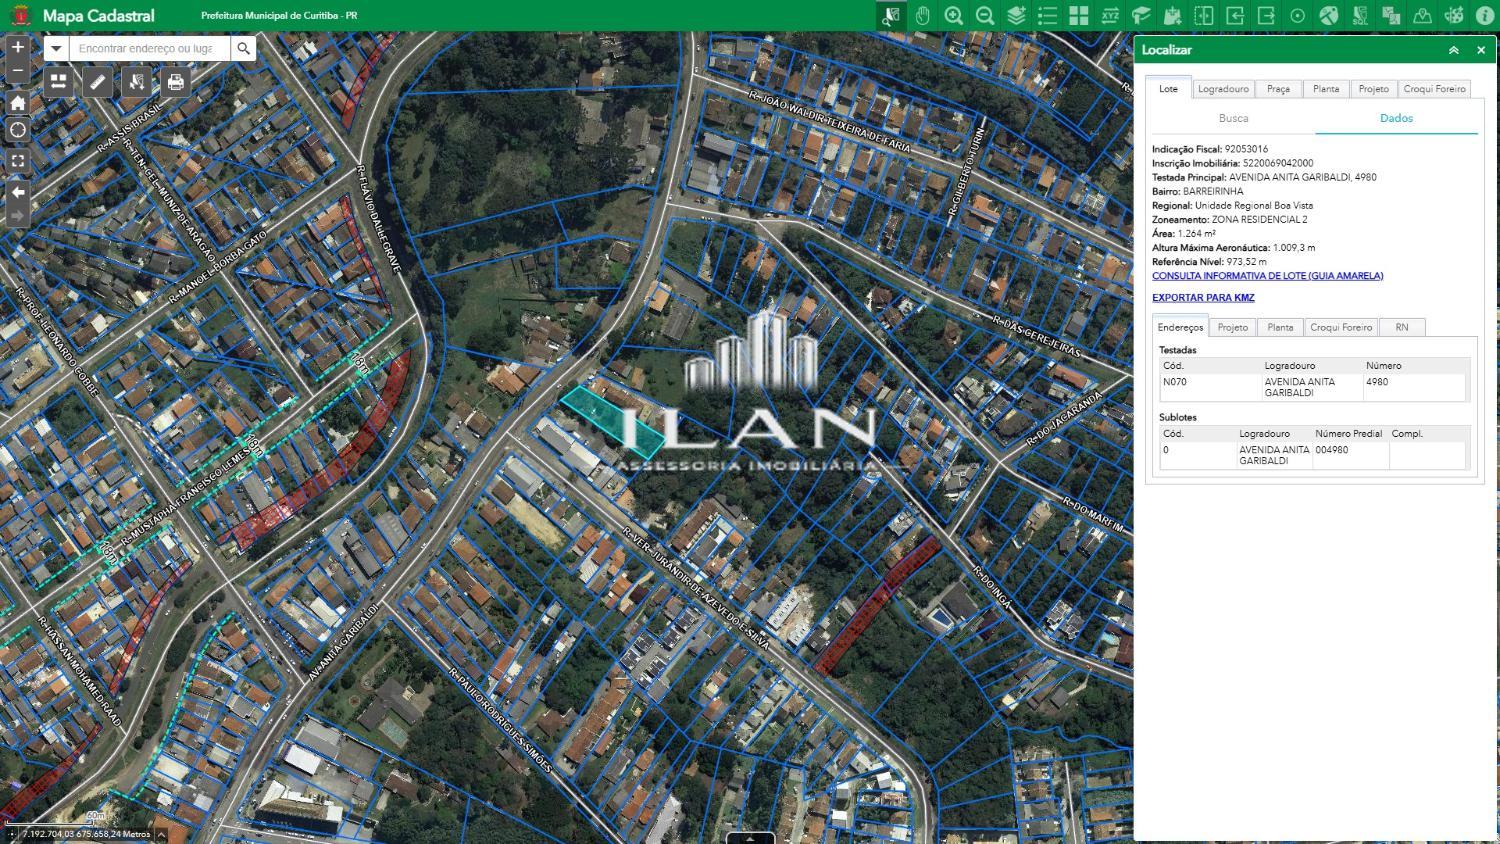Expand the bottom attribute table handle
Viewport: 1500px width, 844px height.
[x=750, y=837]
